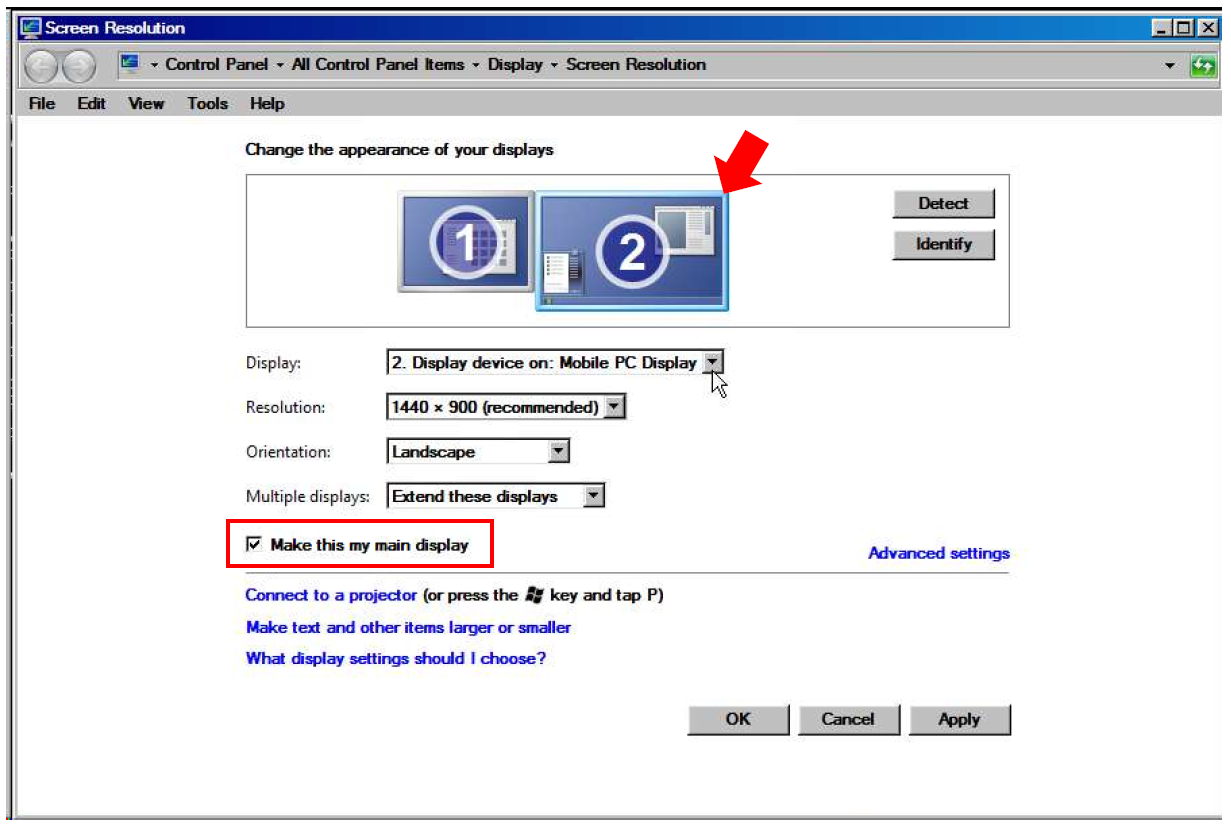Toggle Make this my main display checkbox

click(255, 545)
